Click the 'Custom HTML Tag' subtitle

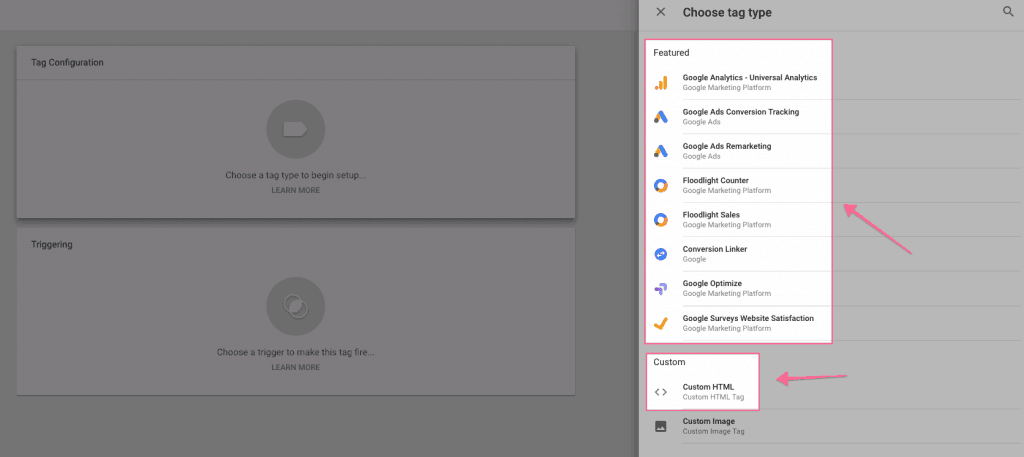(713, 397)
